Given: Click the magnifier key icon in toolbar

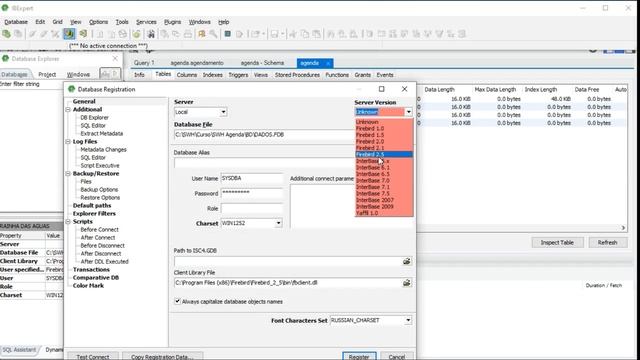Looking at the screenshot, I should click(213, 34).
